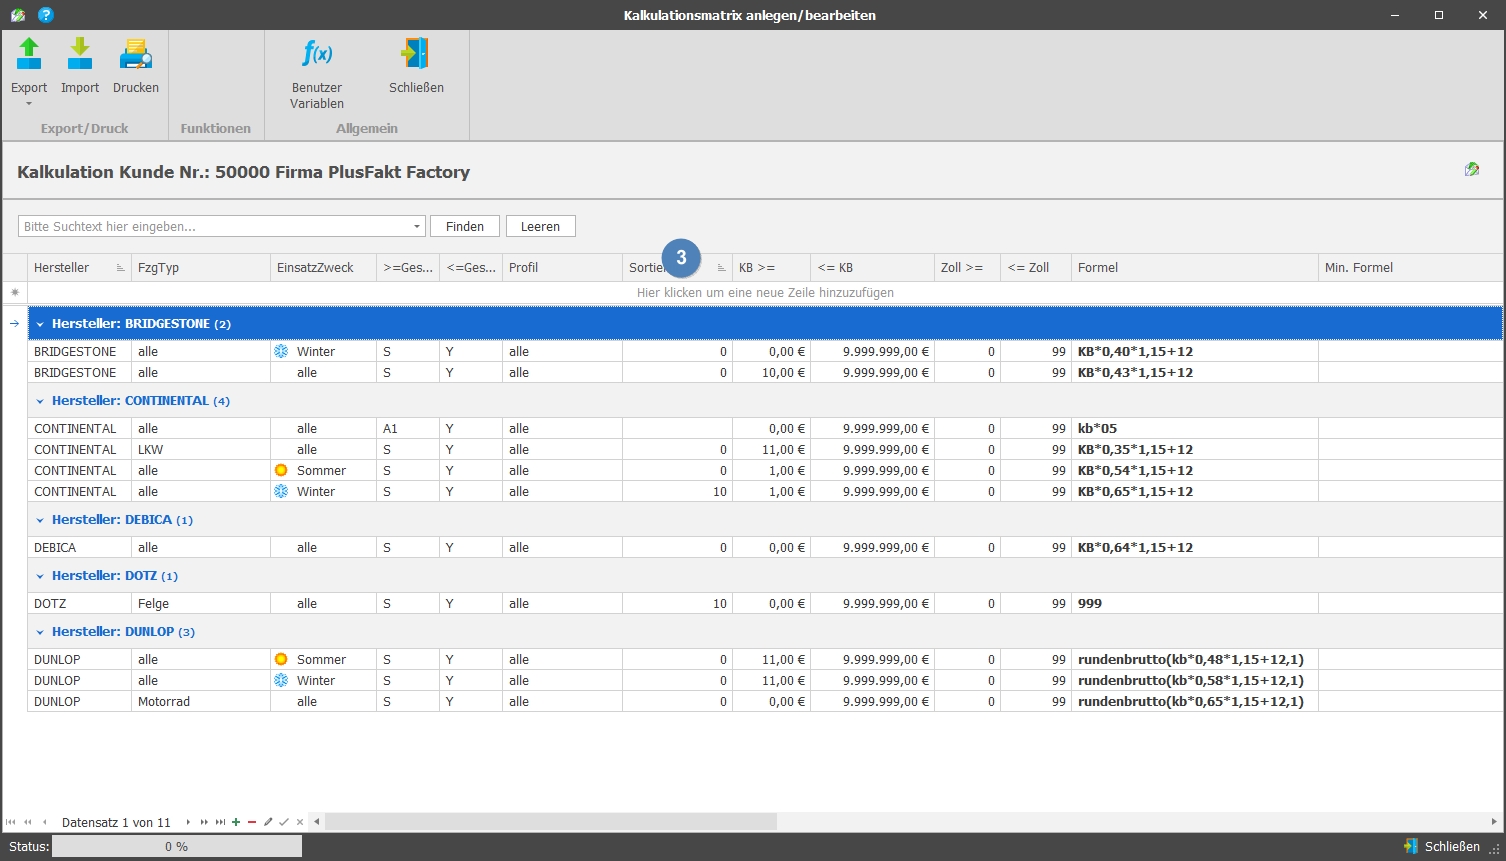The image size is (1506, 861).
Task: Click the FzgTyp column header
Action: 201,267
